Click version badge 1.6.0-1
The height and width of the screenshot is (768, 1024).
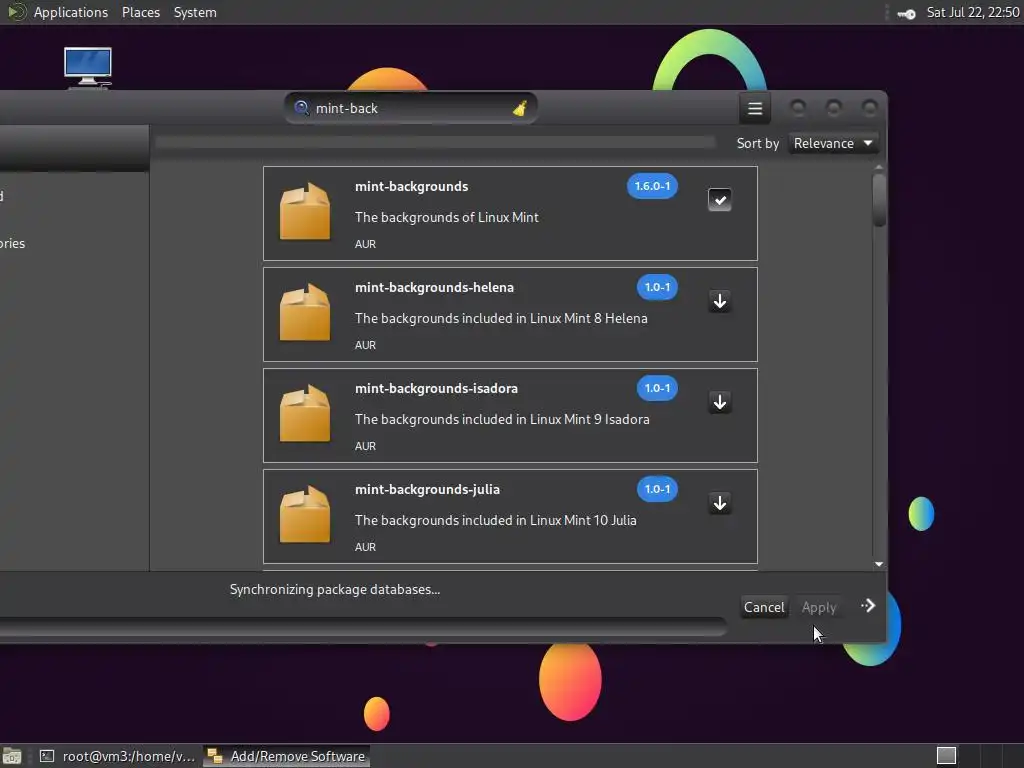click(652, 186)
